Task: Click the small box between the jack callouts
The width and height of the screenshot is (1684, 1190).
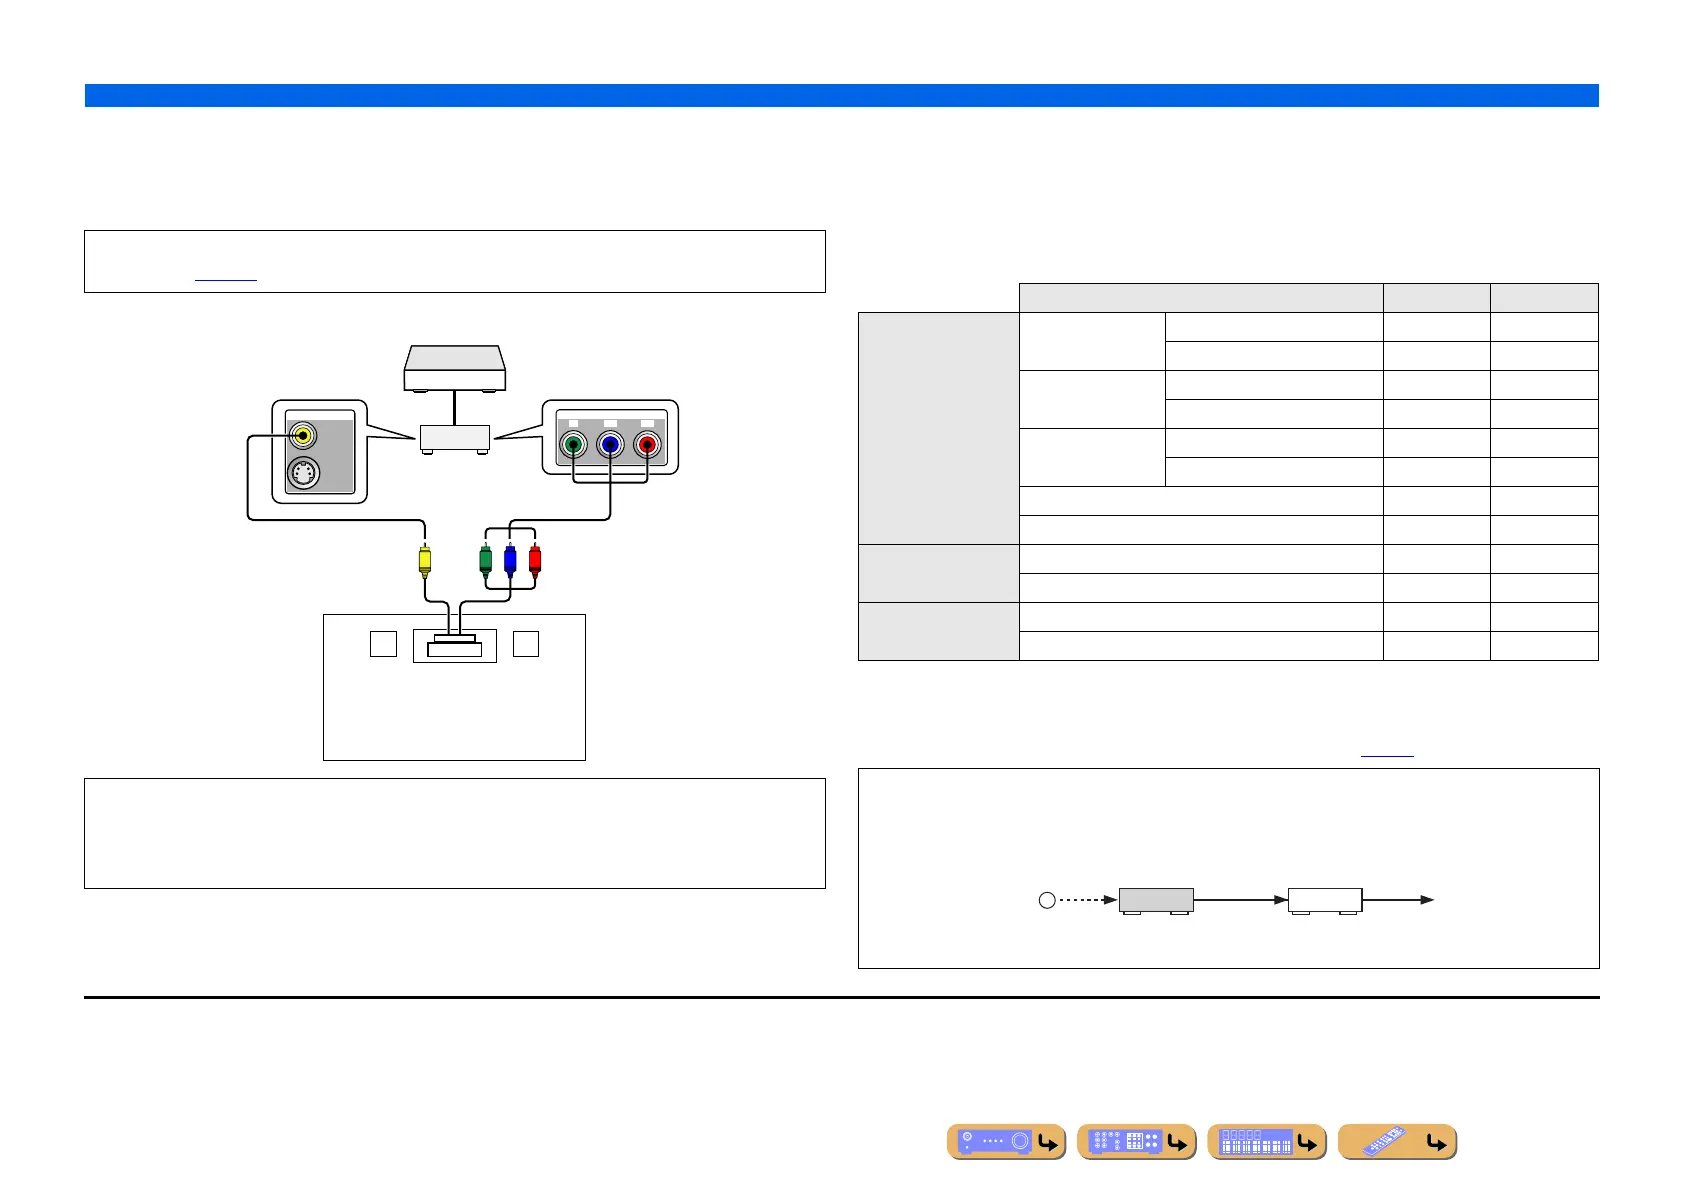Action: pyautogui.click(x=455, y=440)
